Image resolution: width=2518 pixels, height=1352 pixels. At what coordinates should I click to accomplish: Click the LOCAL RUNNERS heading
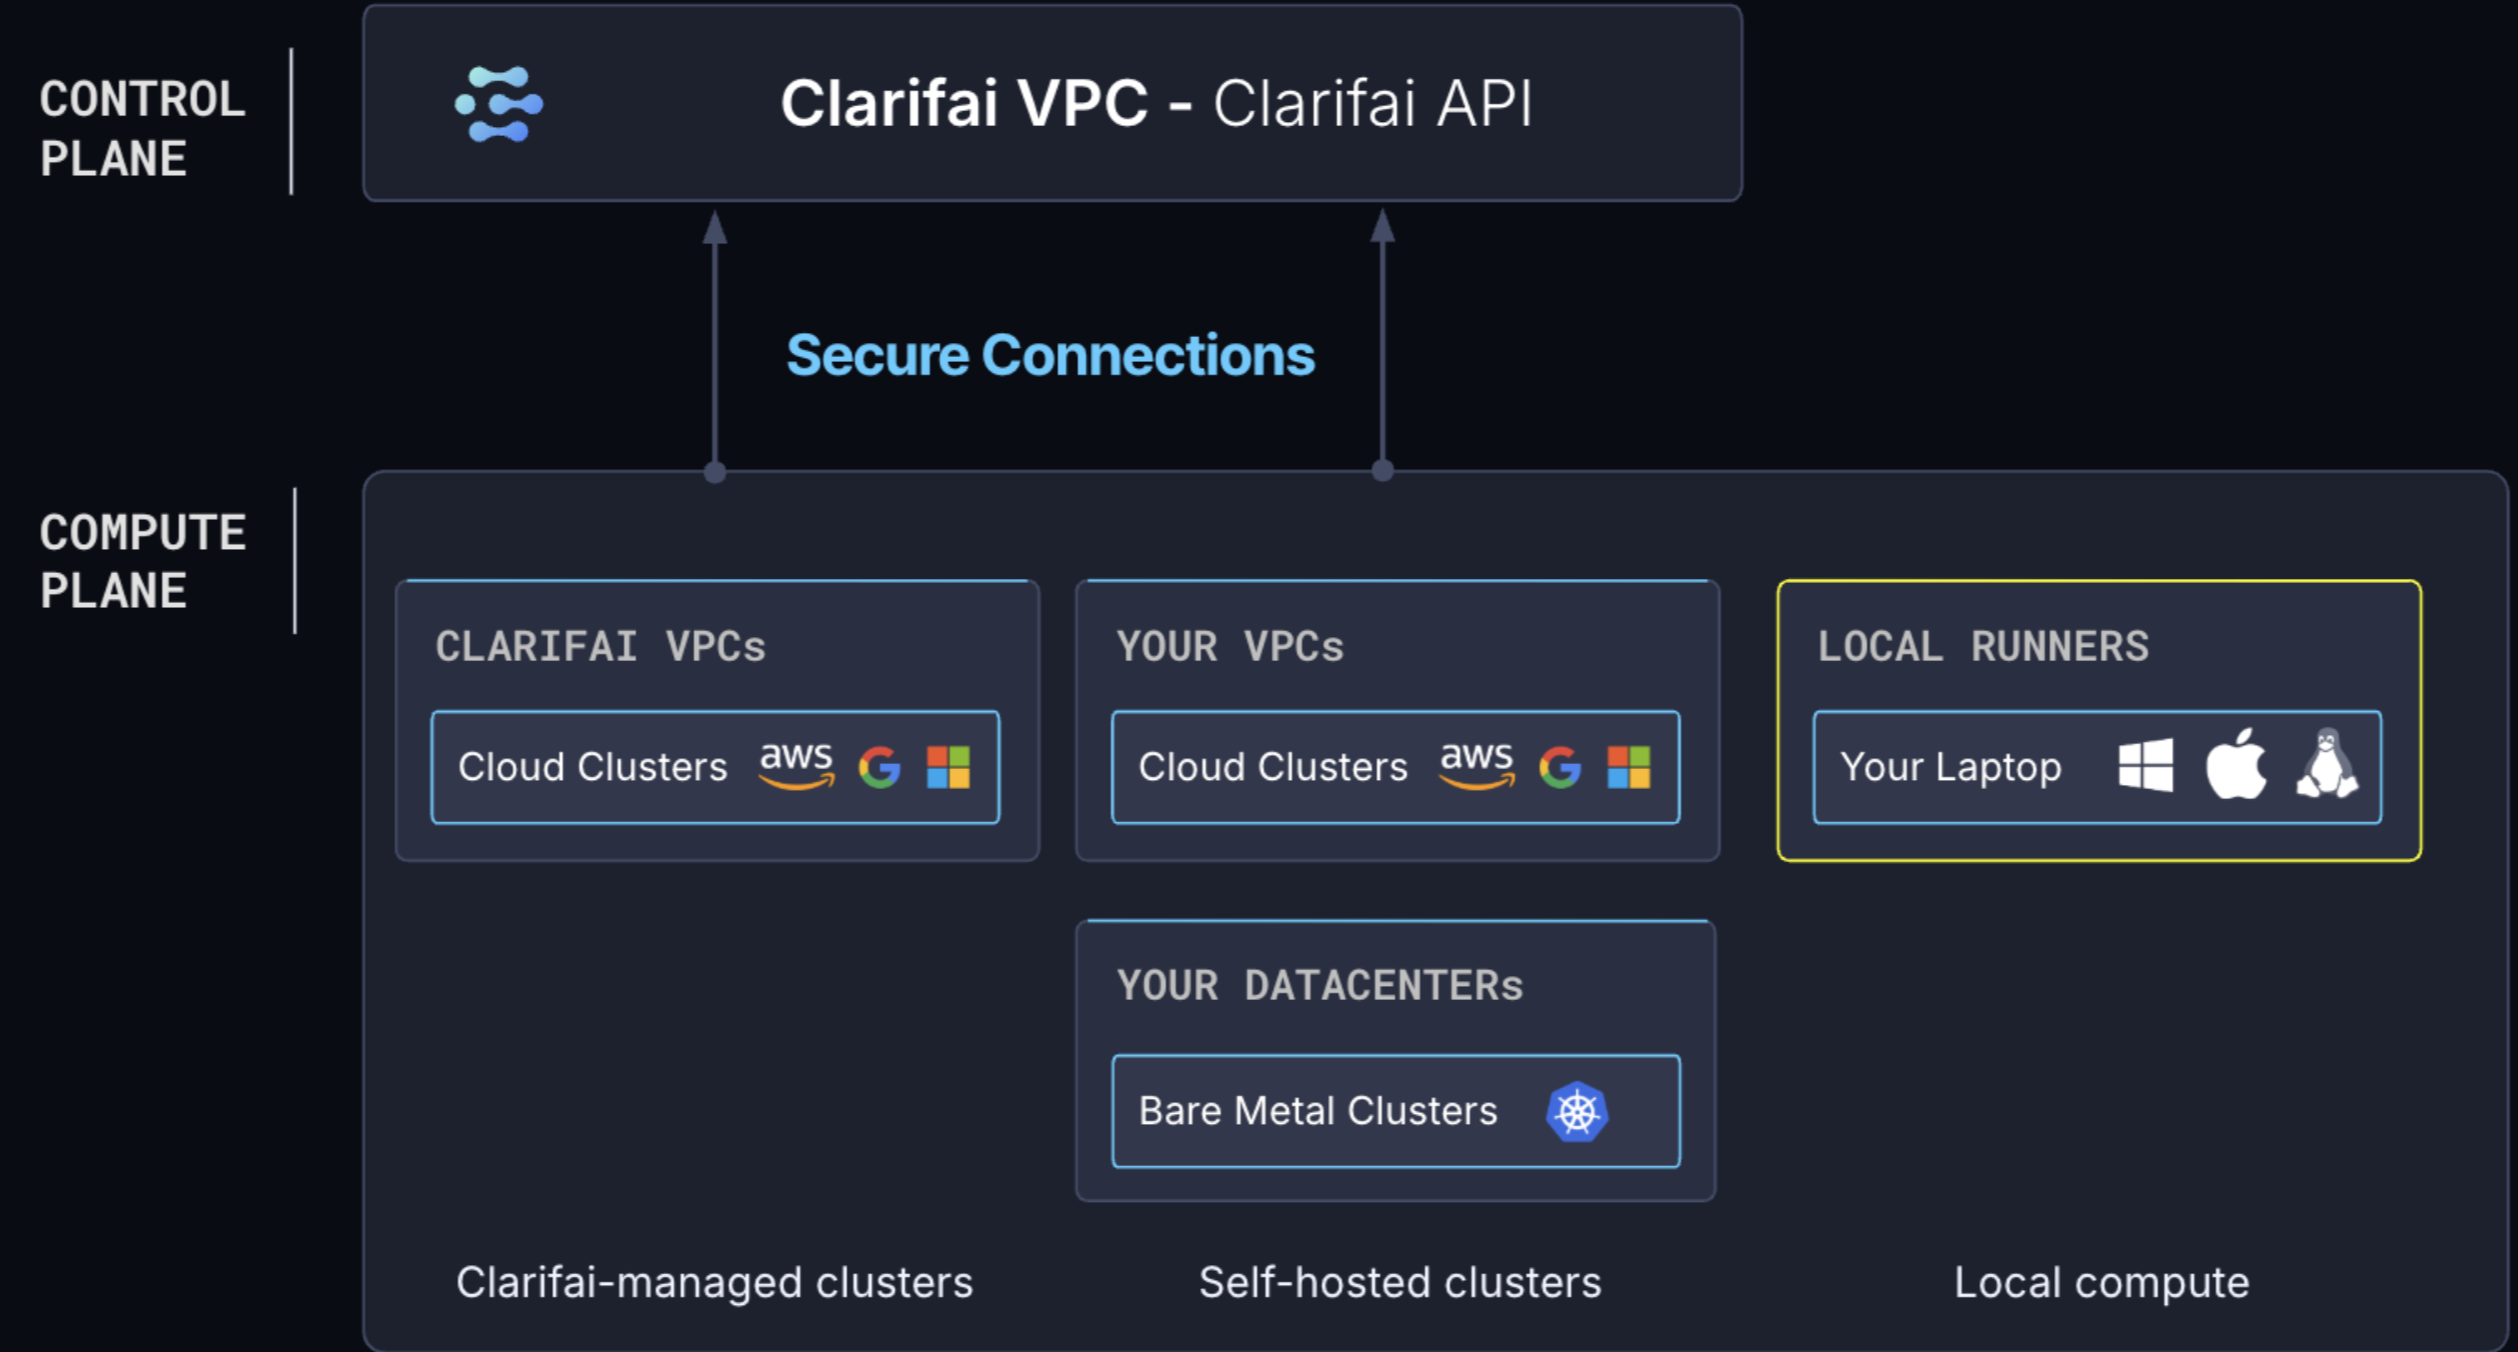1983,647
